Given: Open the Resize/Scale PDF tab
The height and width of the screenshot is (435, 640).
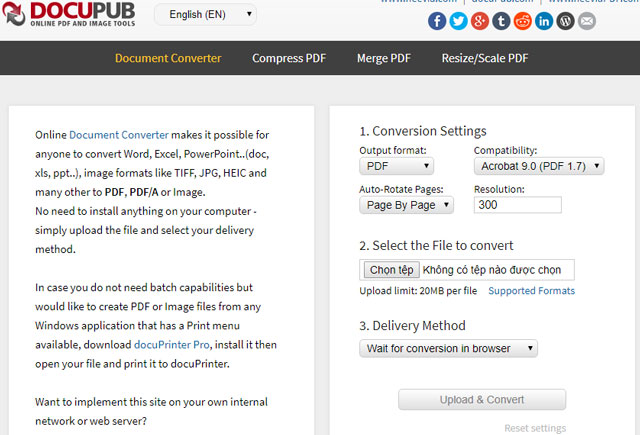Looking at the screenshot, I should (485, 58).
